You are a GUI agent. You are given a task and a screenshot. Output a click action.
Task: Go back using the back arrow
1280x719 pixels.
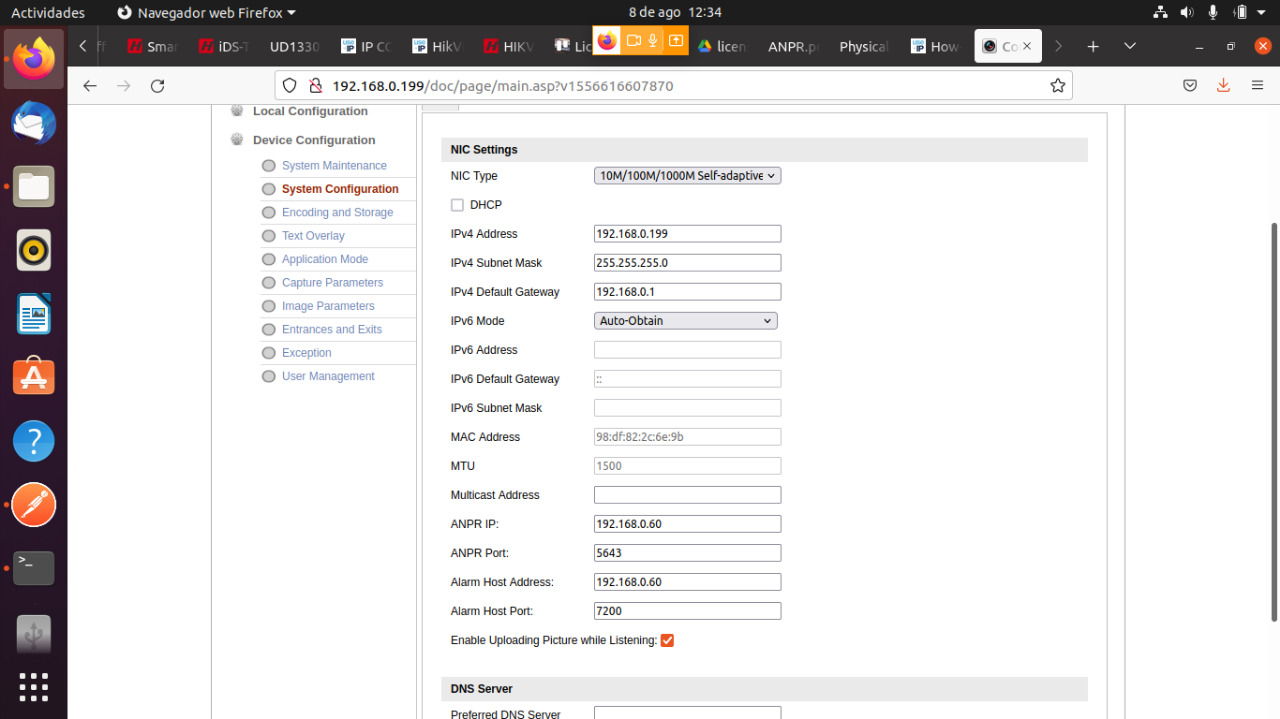tap(90, 86)
